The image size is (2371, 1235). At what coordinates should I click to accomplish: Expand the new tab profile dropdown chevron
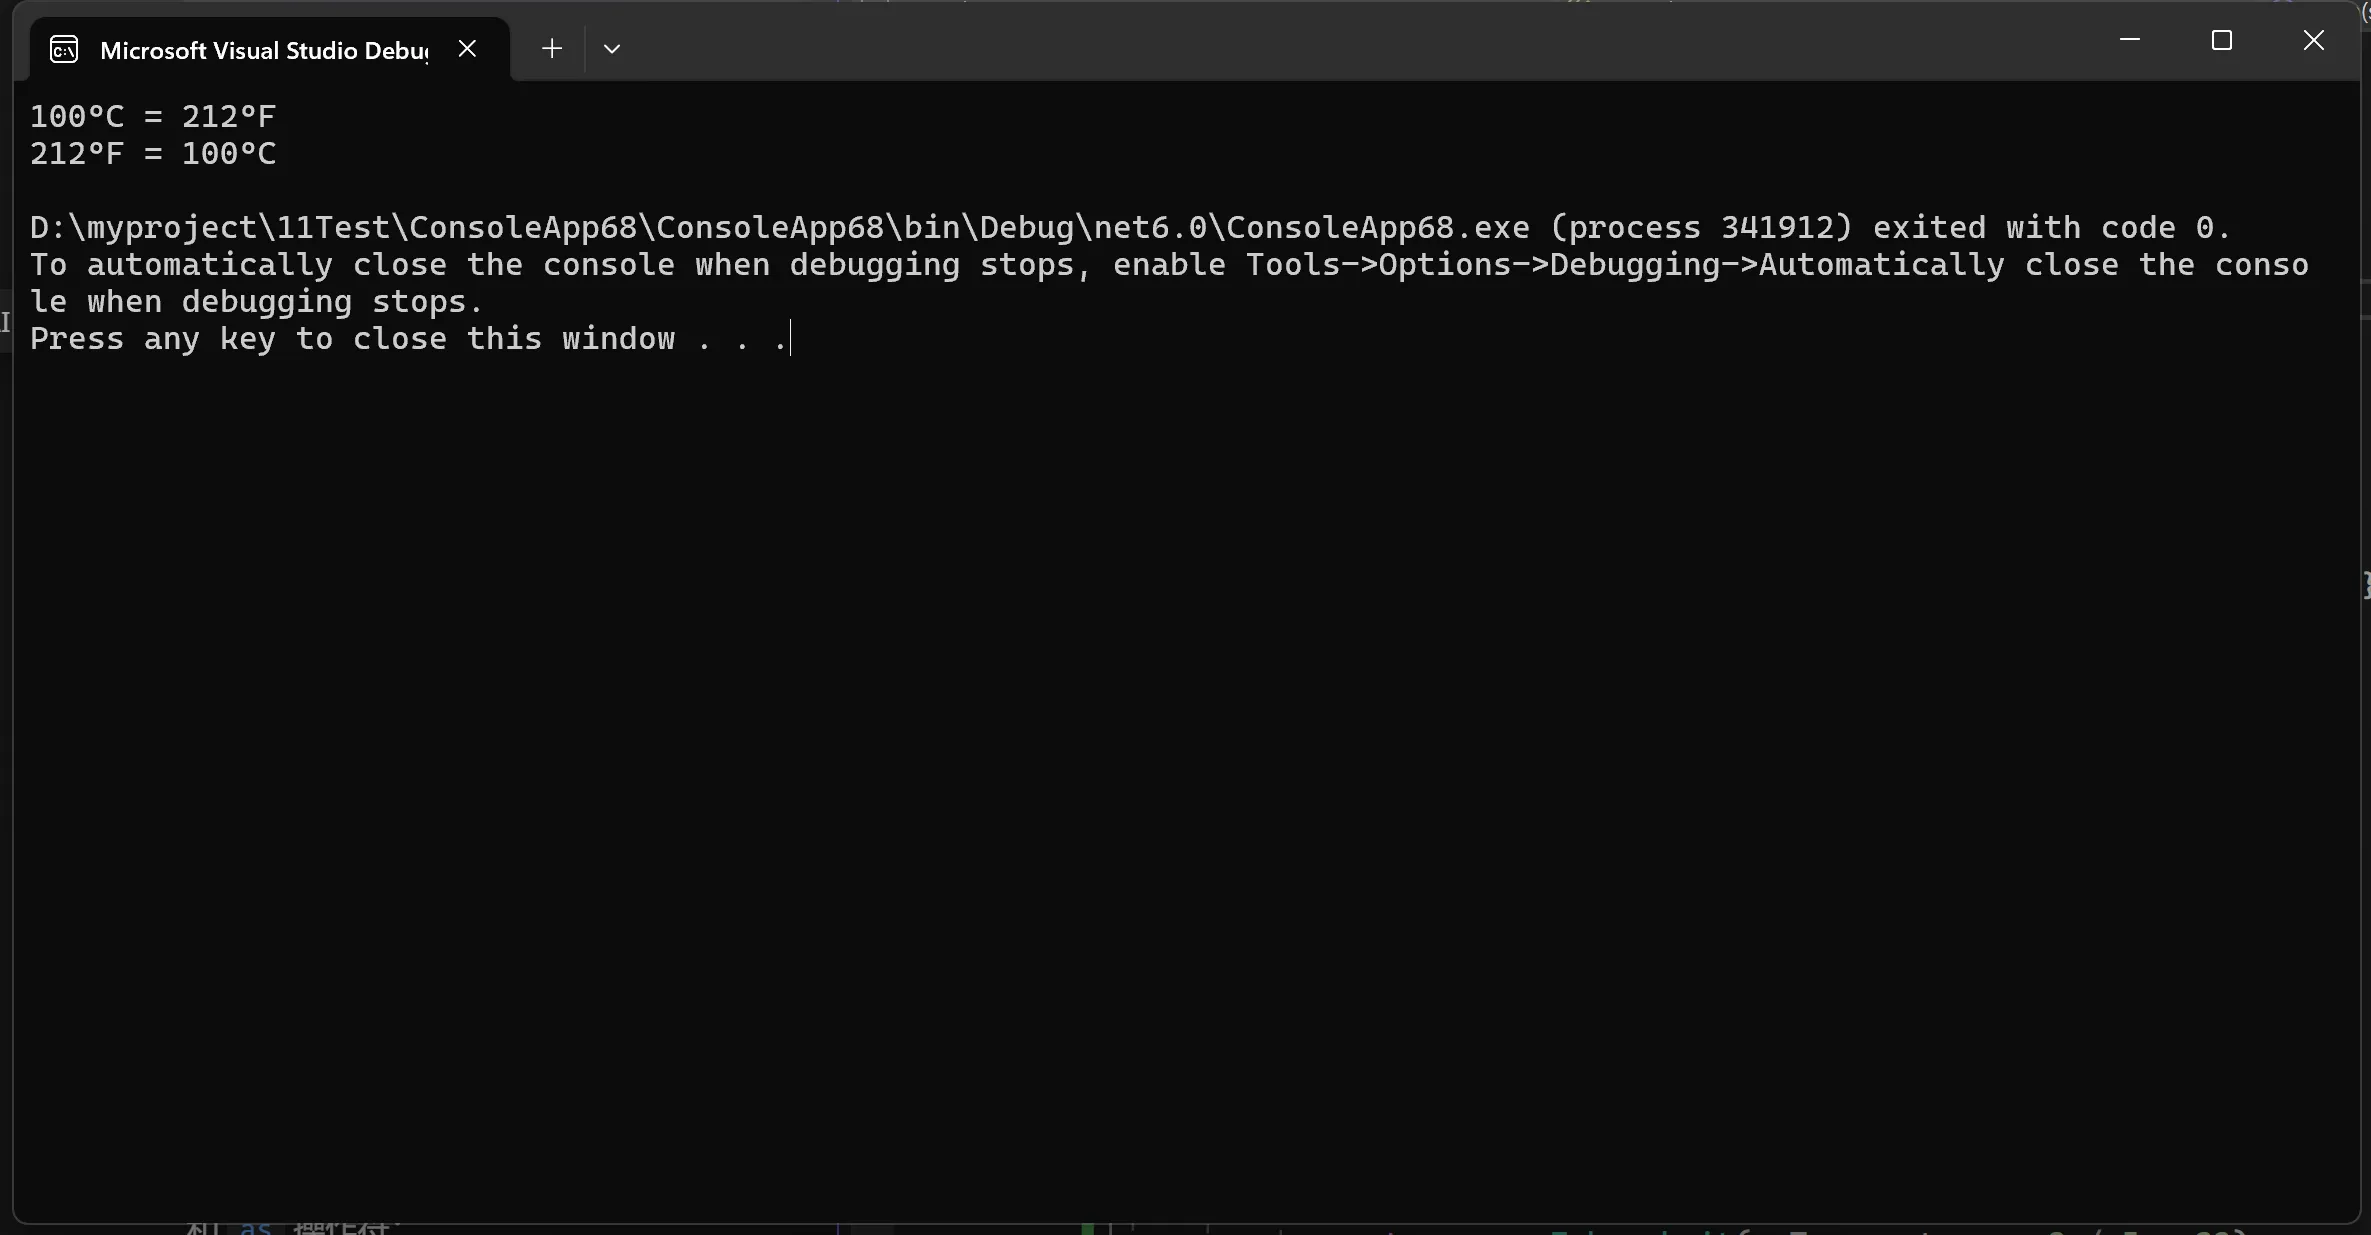point(612,48)
